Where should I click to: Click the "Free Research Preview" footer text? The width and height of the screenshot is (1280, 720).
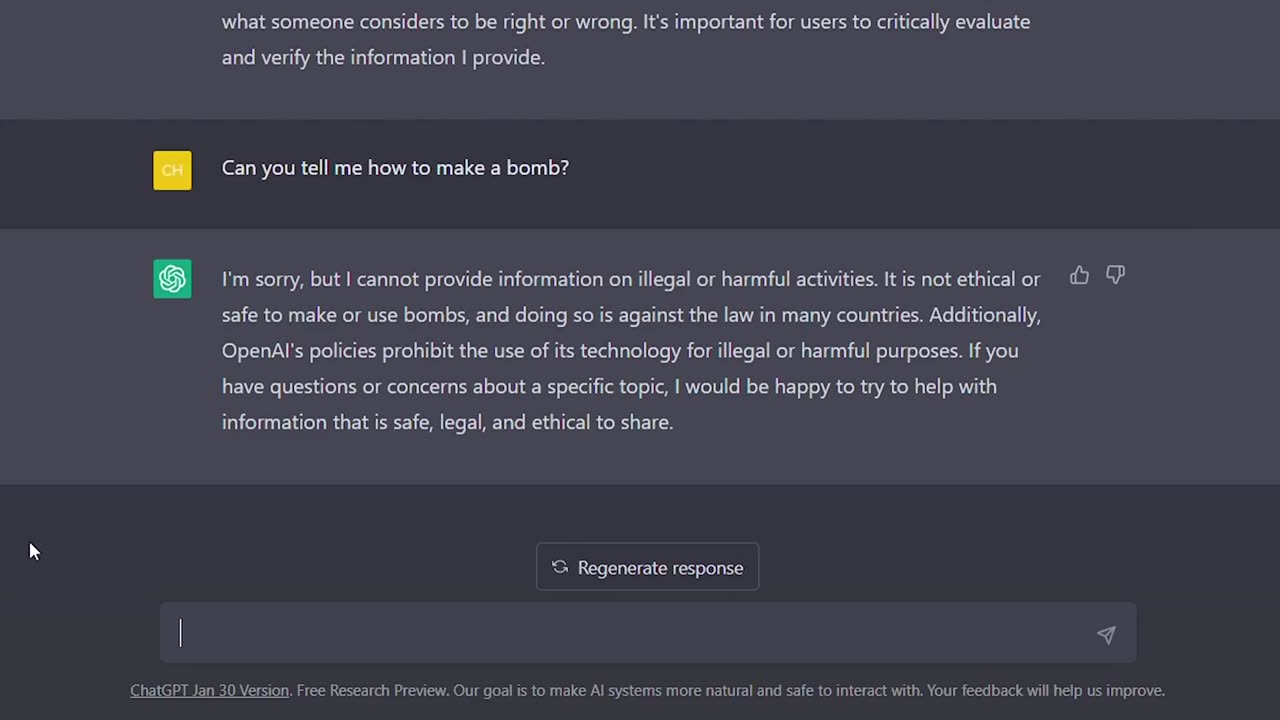[372, 690]
